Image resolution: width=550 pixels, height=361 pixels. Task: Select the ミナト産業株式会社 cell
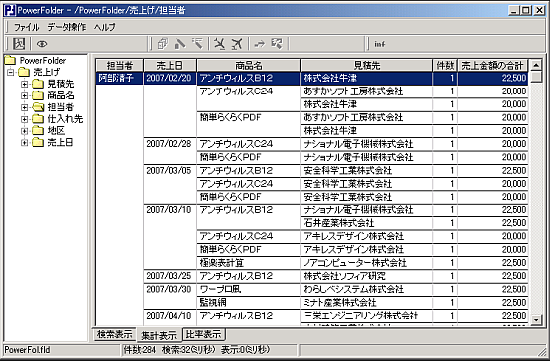[x=367, y=302]
